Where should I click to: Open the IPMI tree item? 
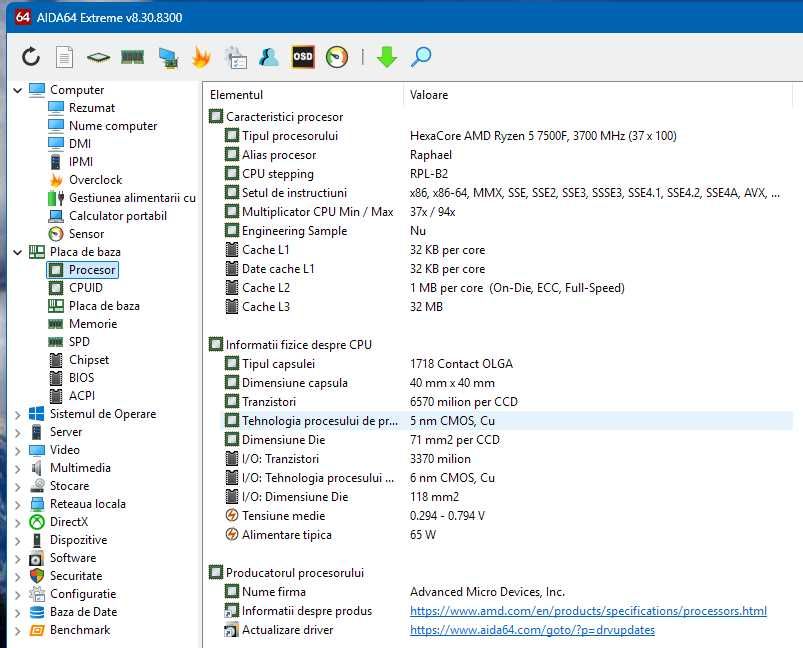click(71, 161)
